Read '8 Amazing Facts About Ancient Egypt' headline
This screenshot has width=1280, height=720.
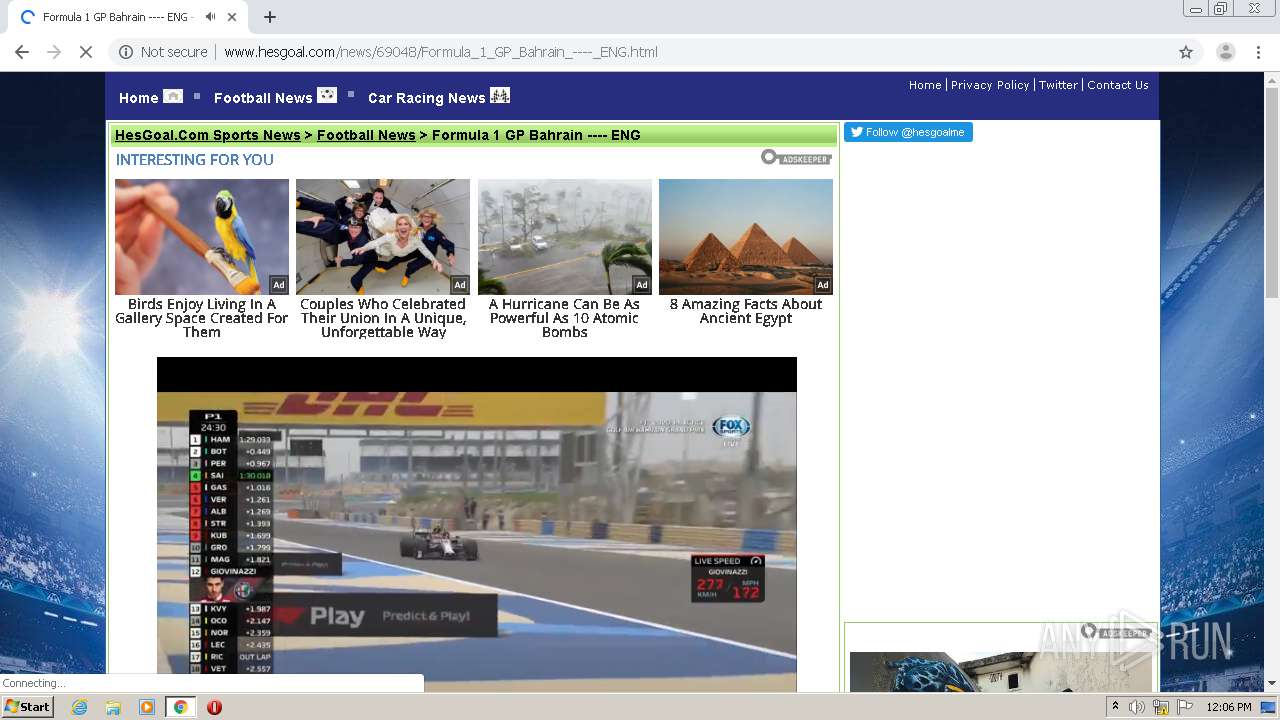[746, 311]
